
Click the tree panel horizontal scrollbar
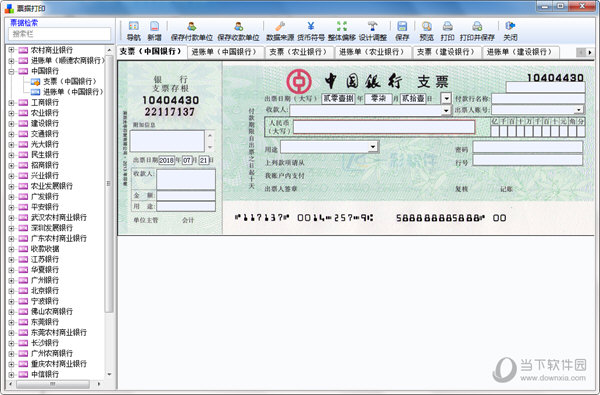click(53, 384)
